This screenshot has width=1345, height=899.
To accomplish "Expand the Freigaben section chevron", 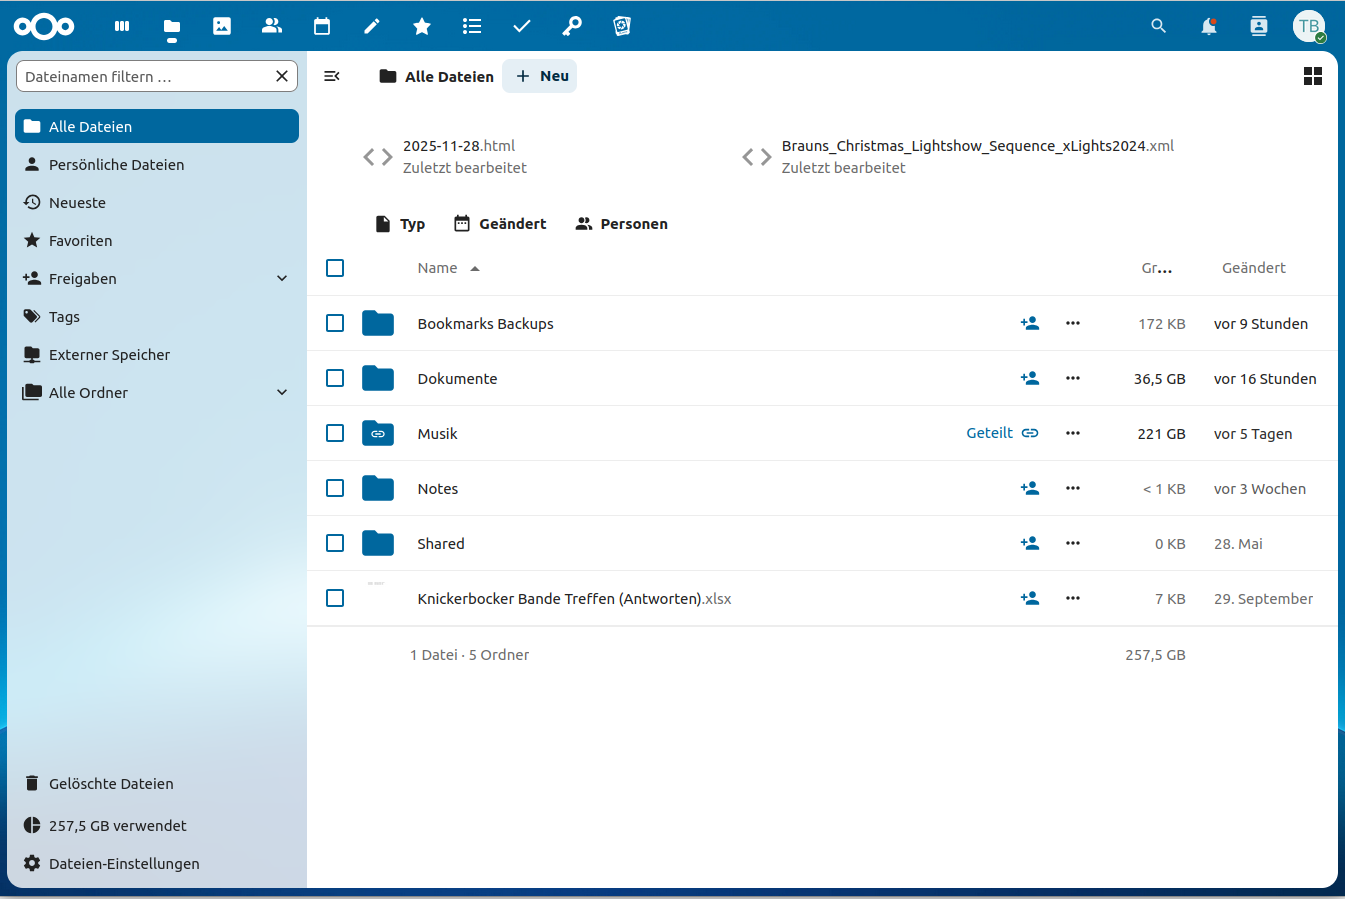I will click(282, 279).
